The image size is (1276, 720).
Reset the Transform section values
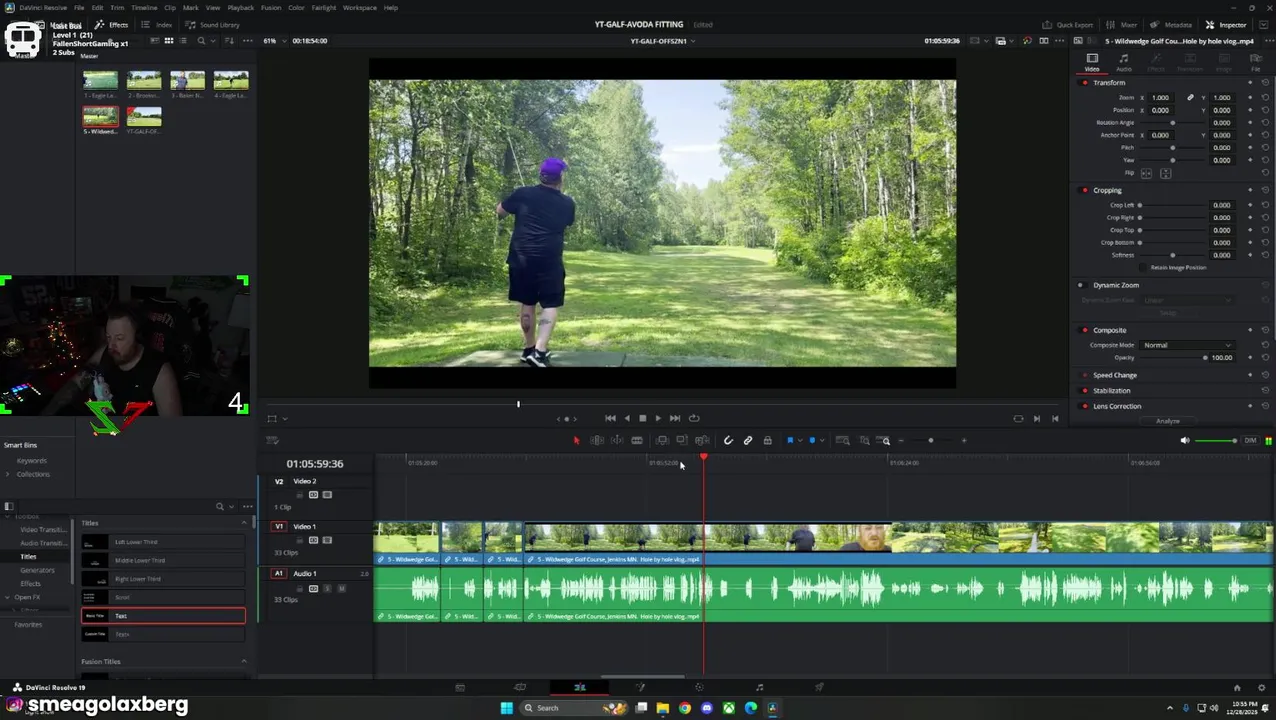[x=1265, y=83]
